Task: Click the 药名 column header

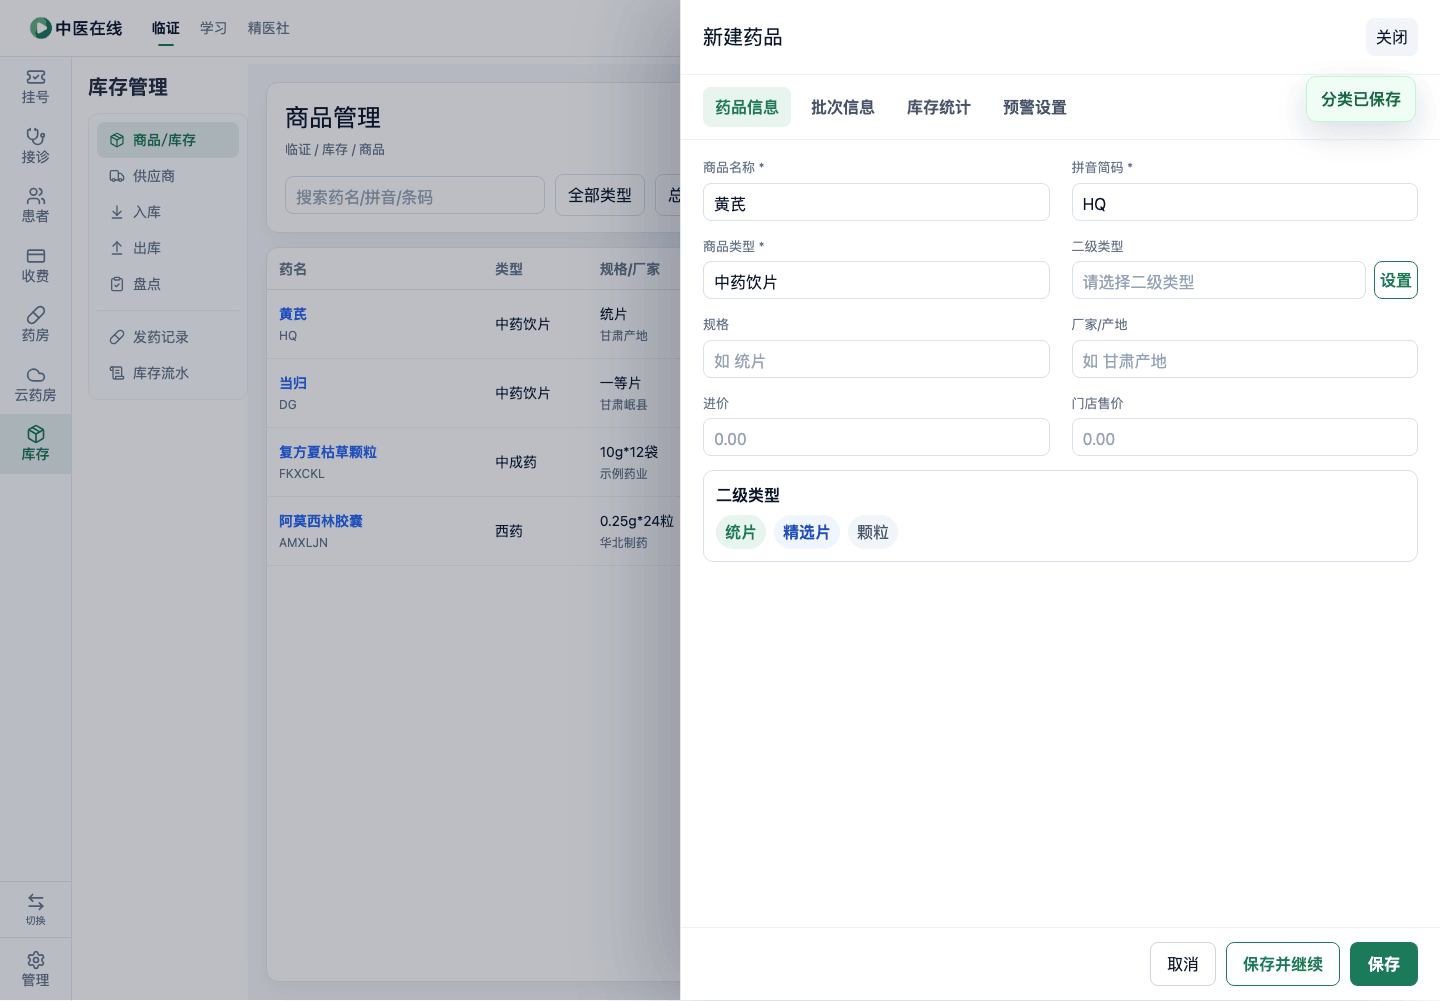Action: 293,269
